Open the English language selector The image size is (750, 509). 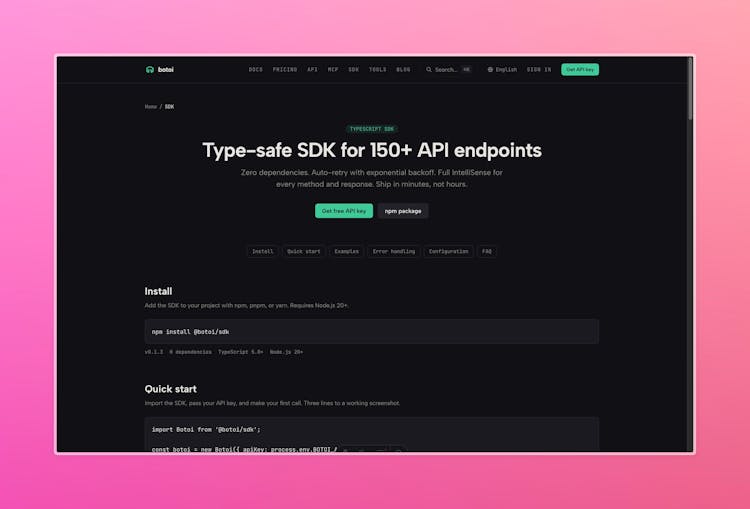point(505,70)
